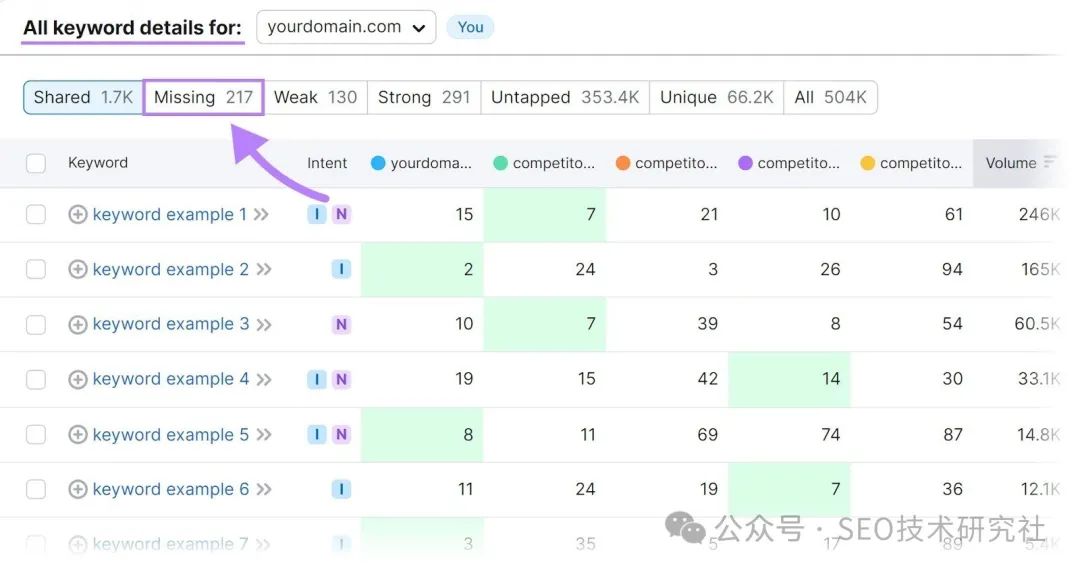Screen dimensions: 1080x572
Task: Select the checkbox for keyword example 4
Action: (x=36, y=379)
